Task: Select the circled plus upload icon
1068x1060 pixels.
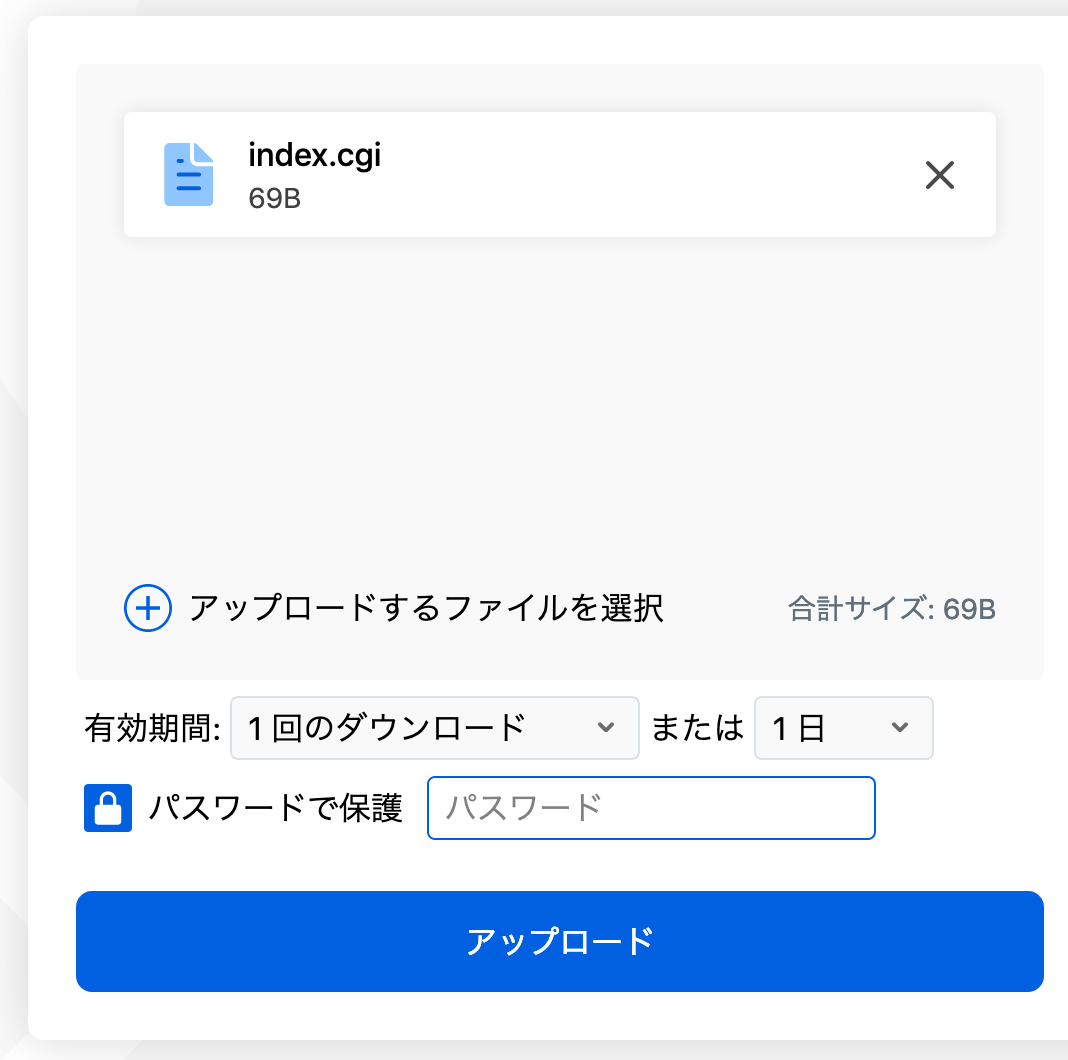Action: click(x=147, y=608)
